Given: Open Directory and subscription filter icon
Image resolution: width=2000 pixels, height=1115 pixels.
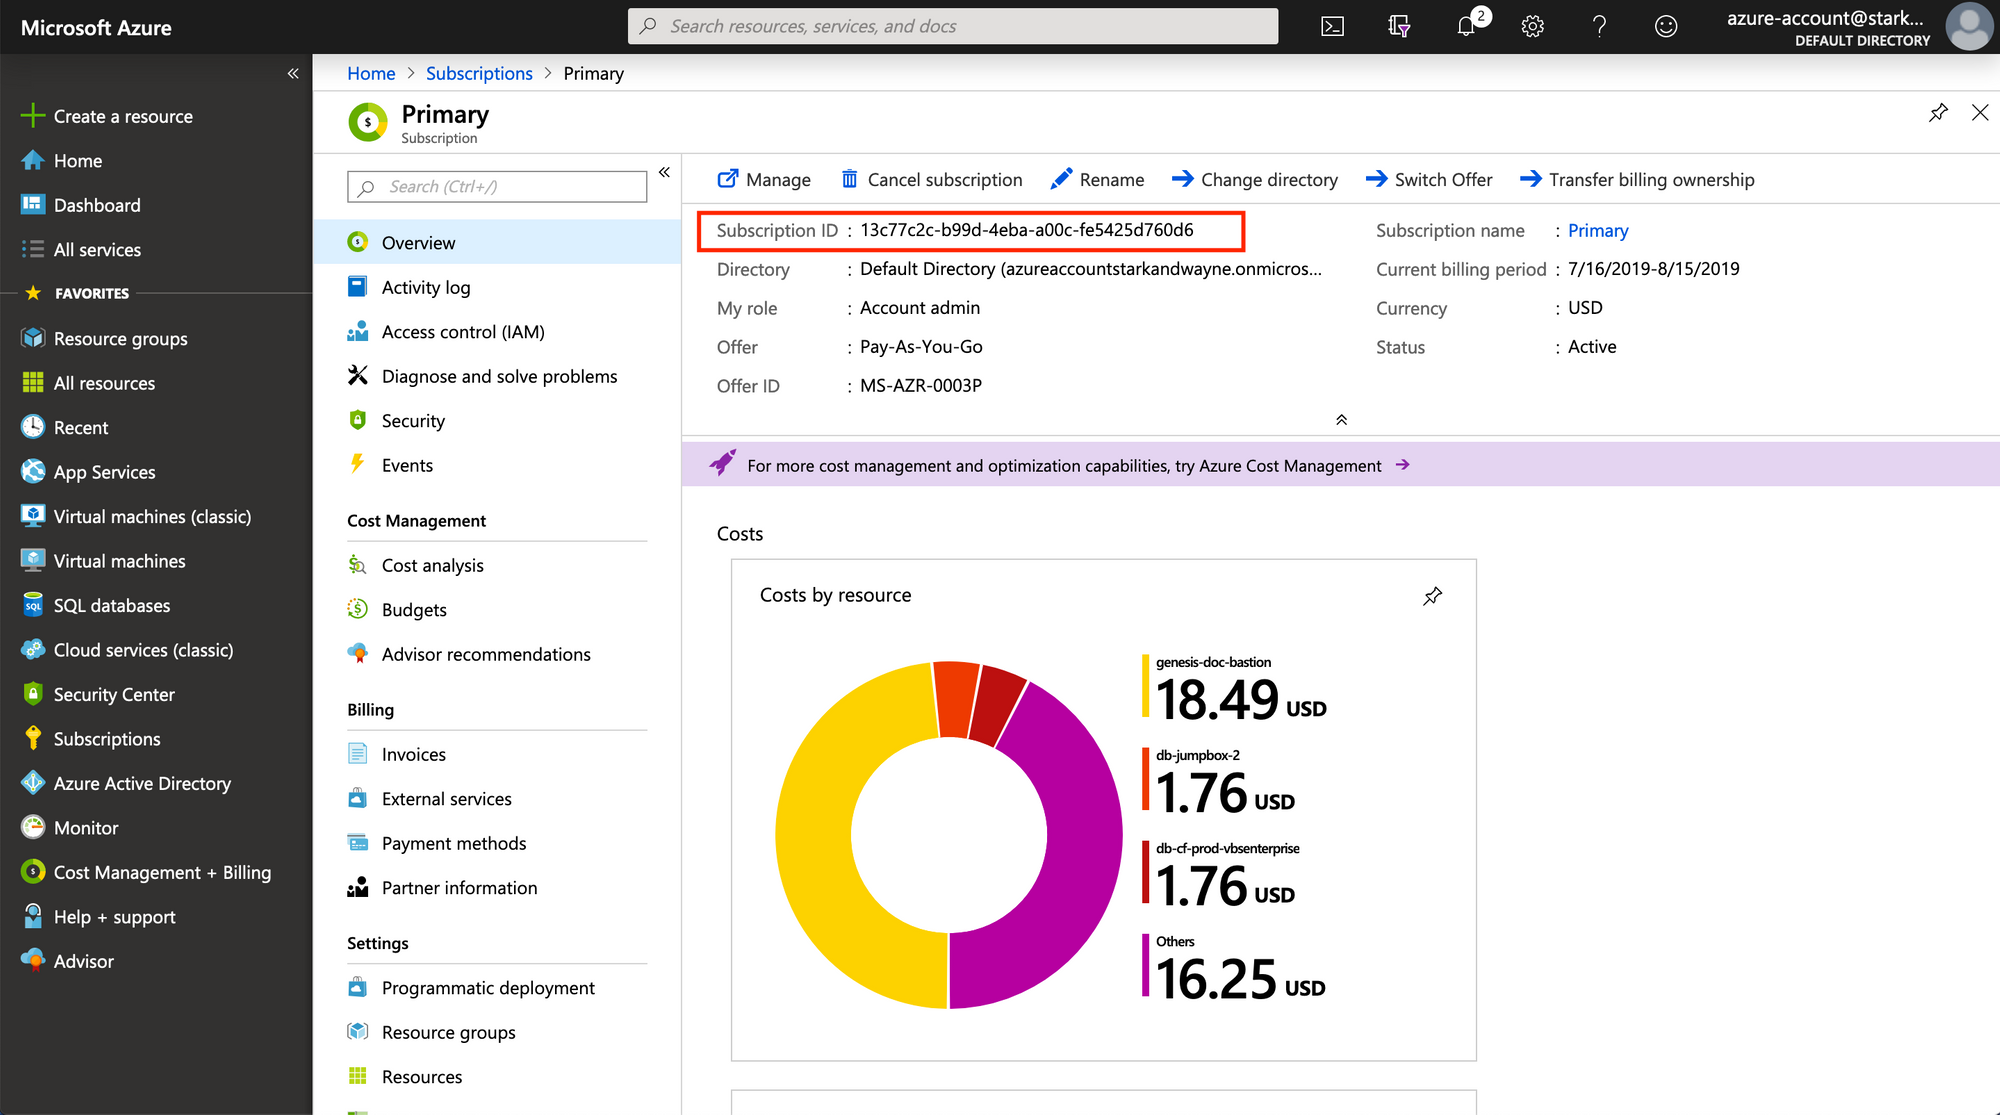Looking at the screenshot, I should [1399, 27].
